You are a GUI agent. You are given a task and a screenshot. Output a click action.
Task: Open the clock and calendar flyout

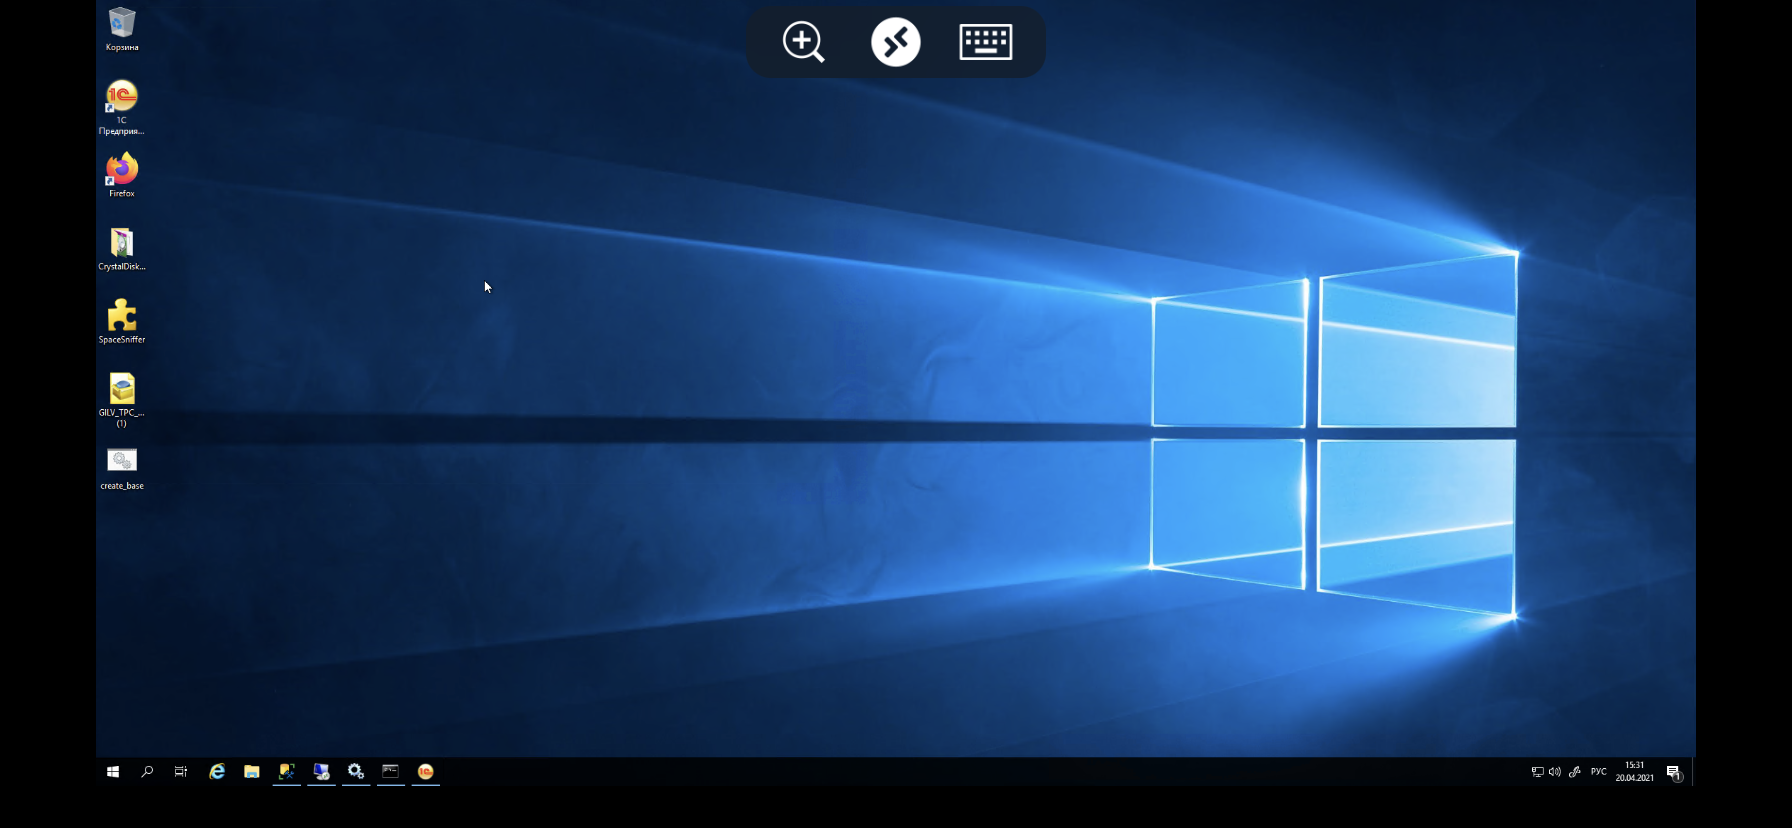1634,772
